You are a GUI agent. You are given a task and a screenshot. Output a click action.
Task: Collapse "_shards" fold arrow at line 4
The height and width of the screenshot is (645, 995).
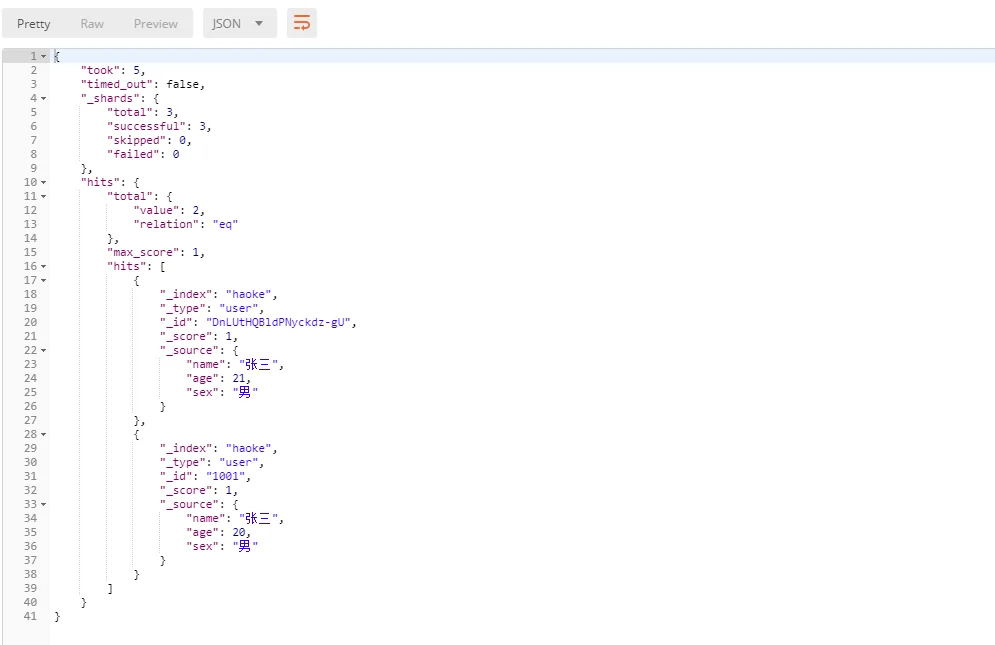[44, 98]
